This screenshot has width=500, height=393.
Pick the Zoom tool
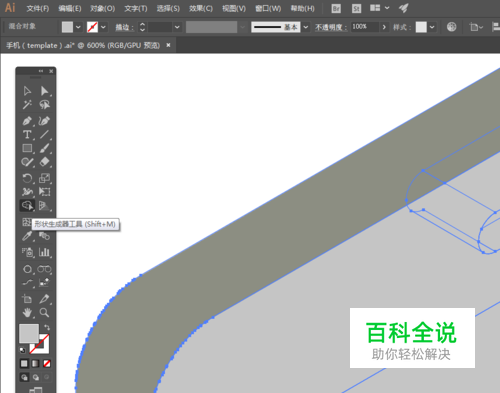point(44,312)
